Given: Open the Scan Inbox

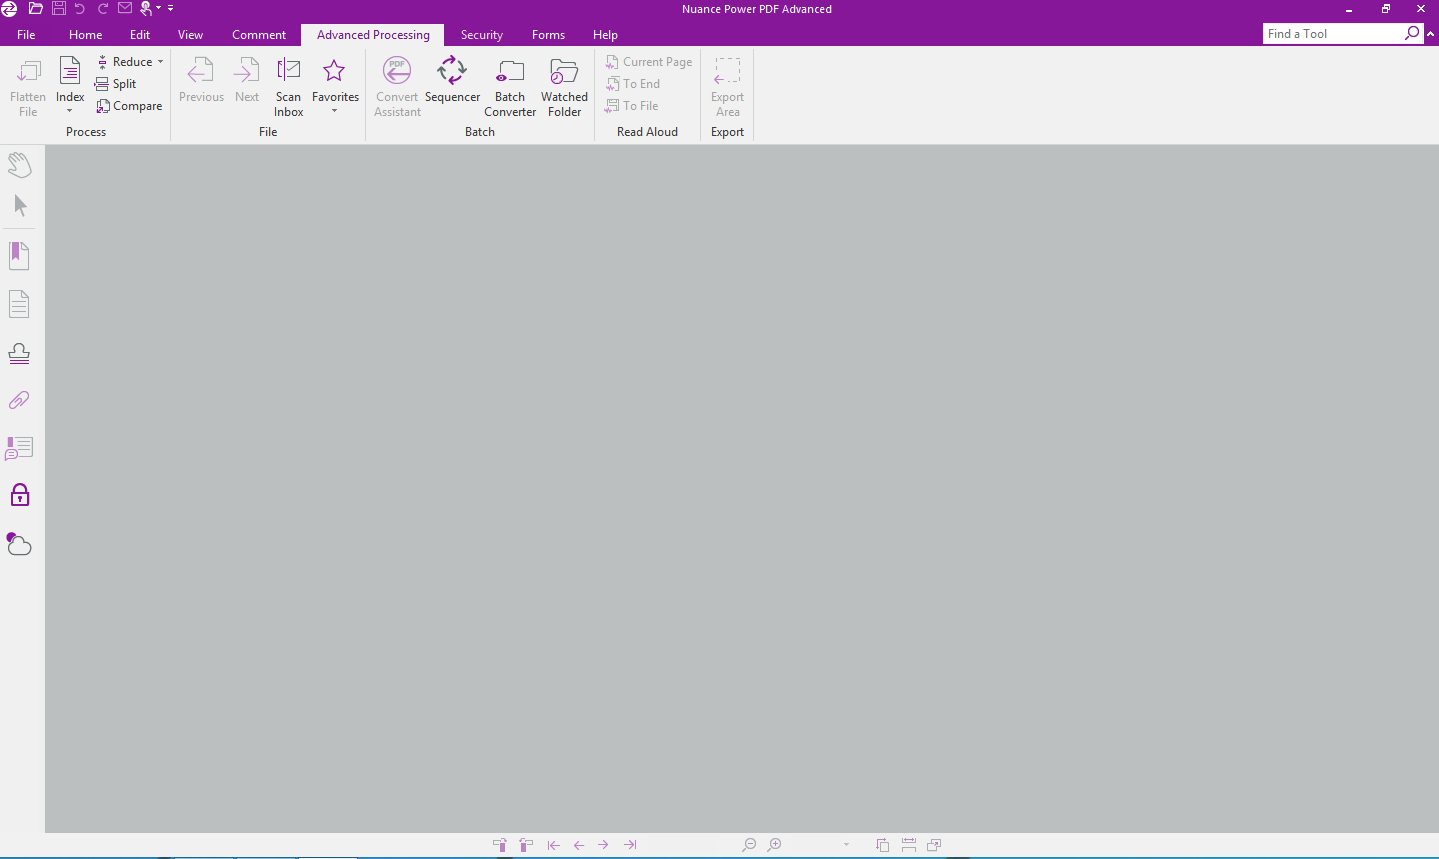Looking at the screenshot, I should tap(288, 87).
